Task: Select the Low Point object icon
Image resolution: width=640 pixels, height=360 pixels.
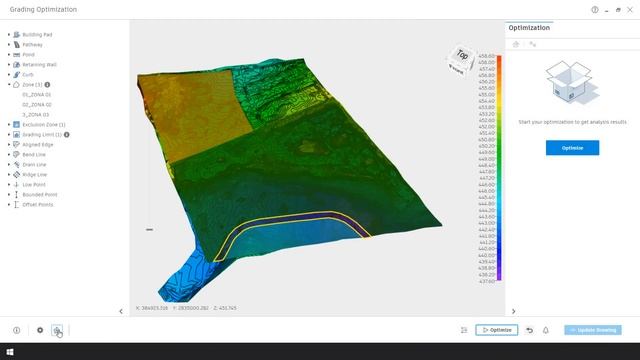Action: pyautogui.click(x=17, y=184)
